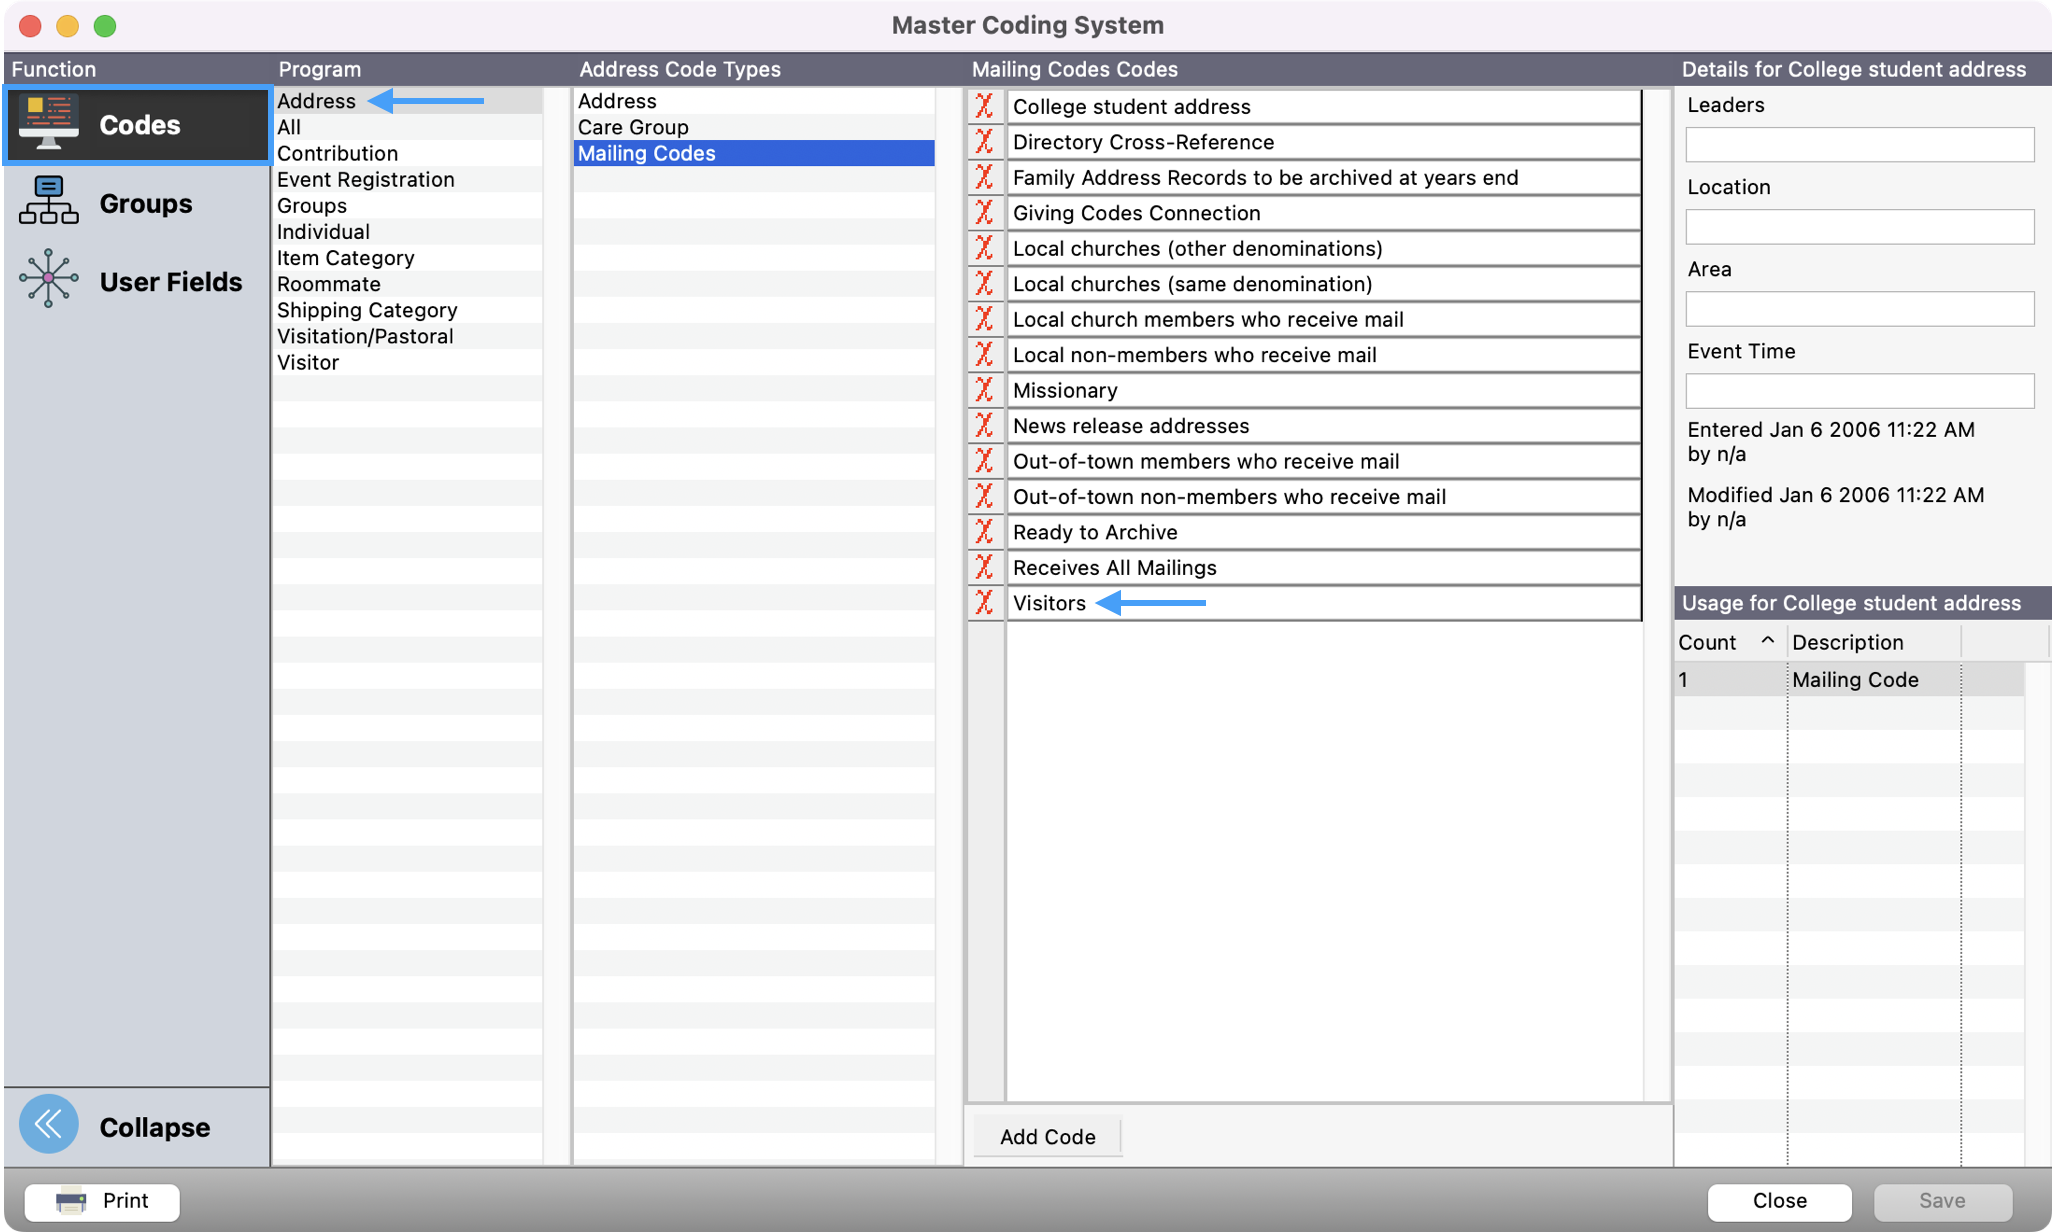Viewport: 2052px width, 1232px height.
Task: Select "Contribution" in the Program list
Action: [x=337, y=152]
